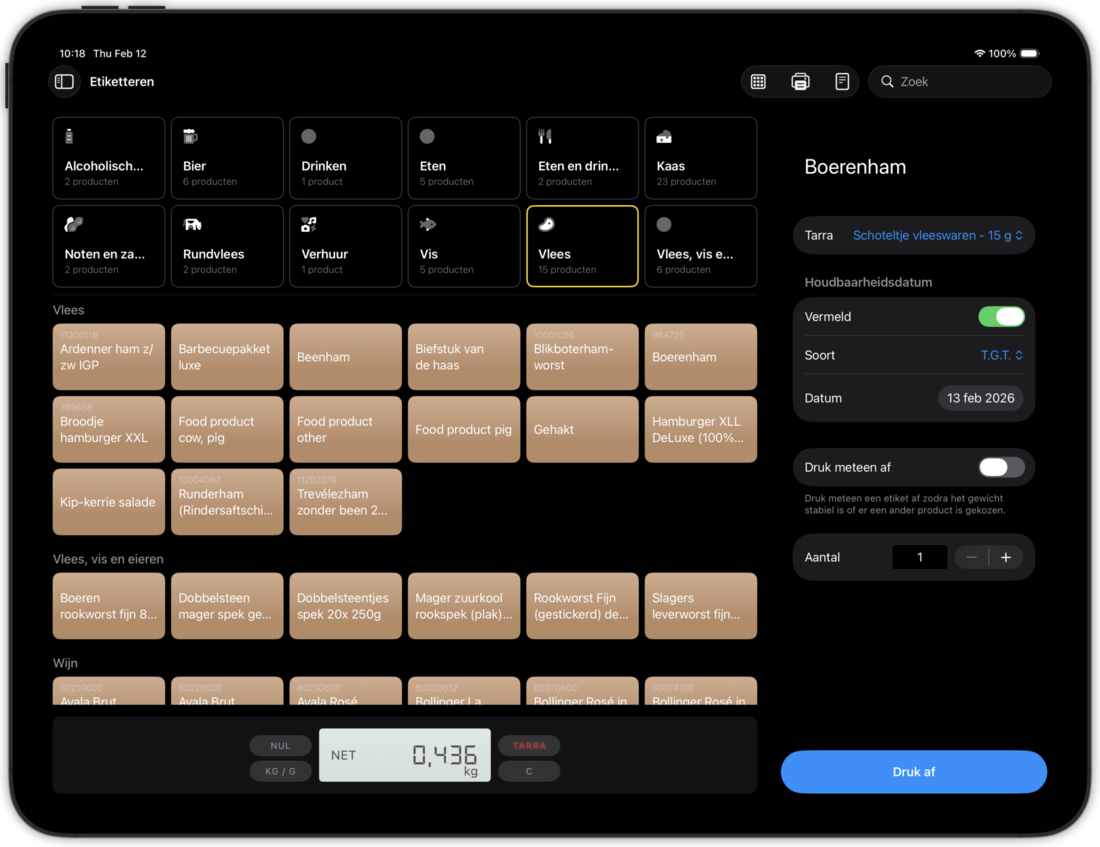Switch to the Verhuur category
The height and width of the screenshot is (847, 1100).
[x=345, y=246]
